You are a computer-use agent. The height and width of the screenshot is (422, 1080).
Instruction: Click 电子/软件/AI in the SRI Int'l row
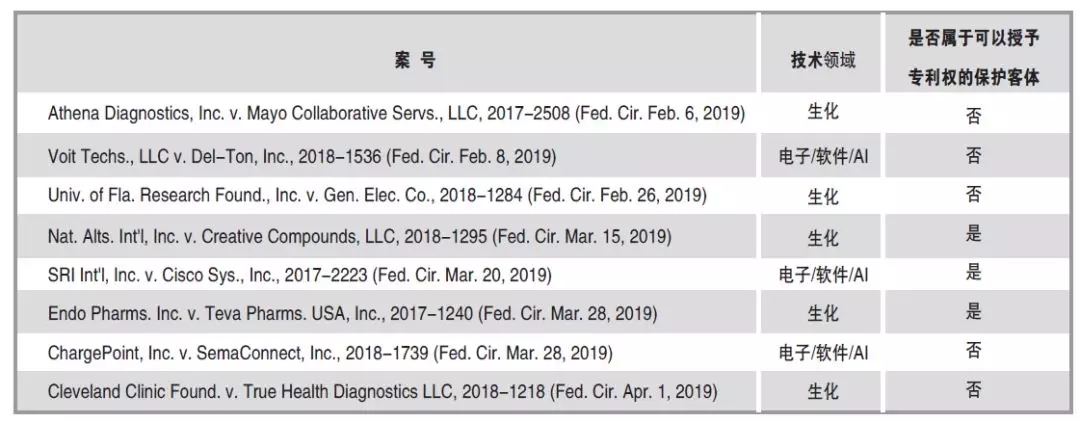(823, 274)
